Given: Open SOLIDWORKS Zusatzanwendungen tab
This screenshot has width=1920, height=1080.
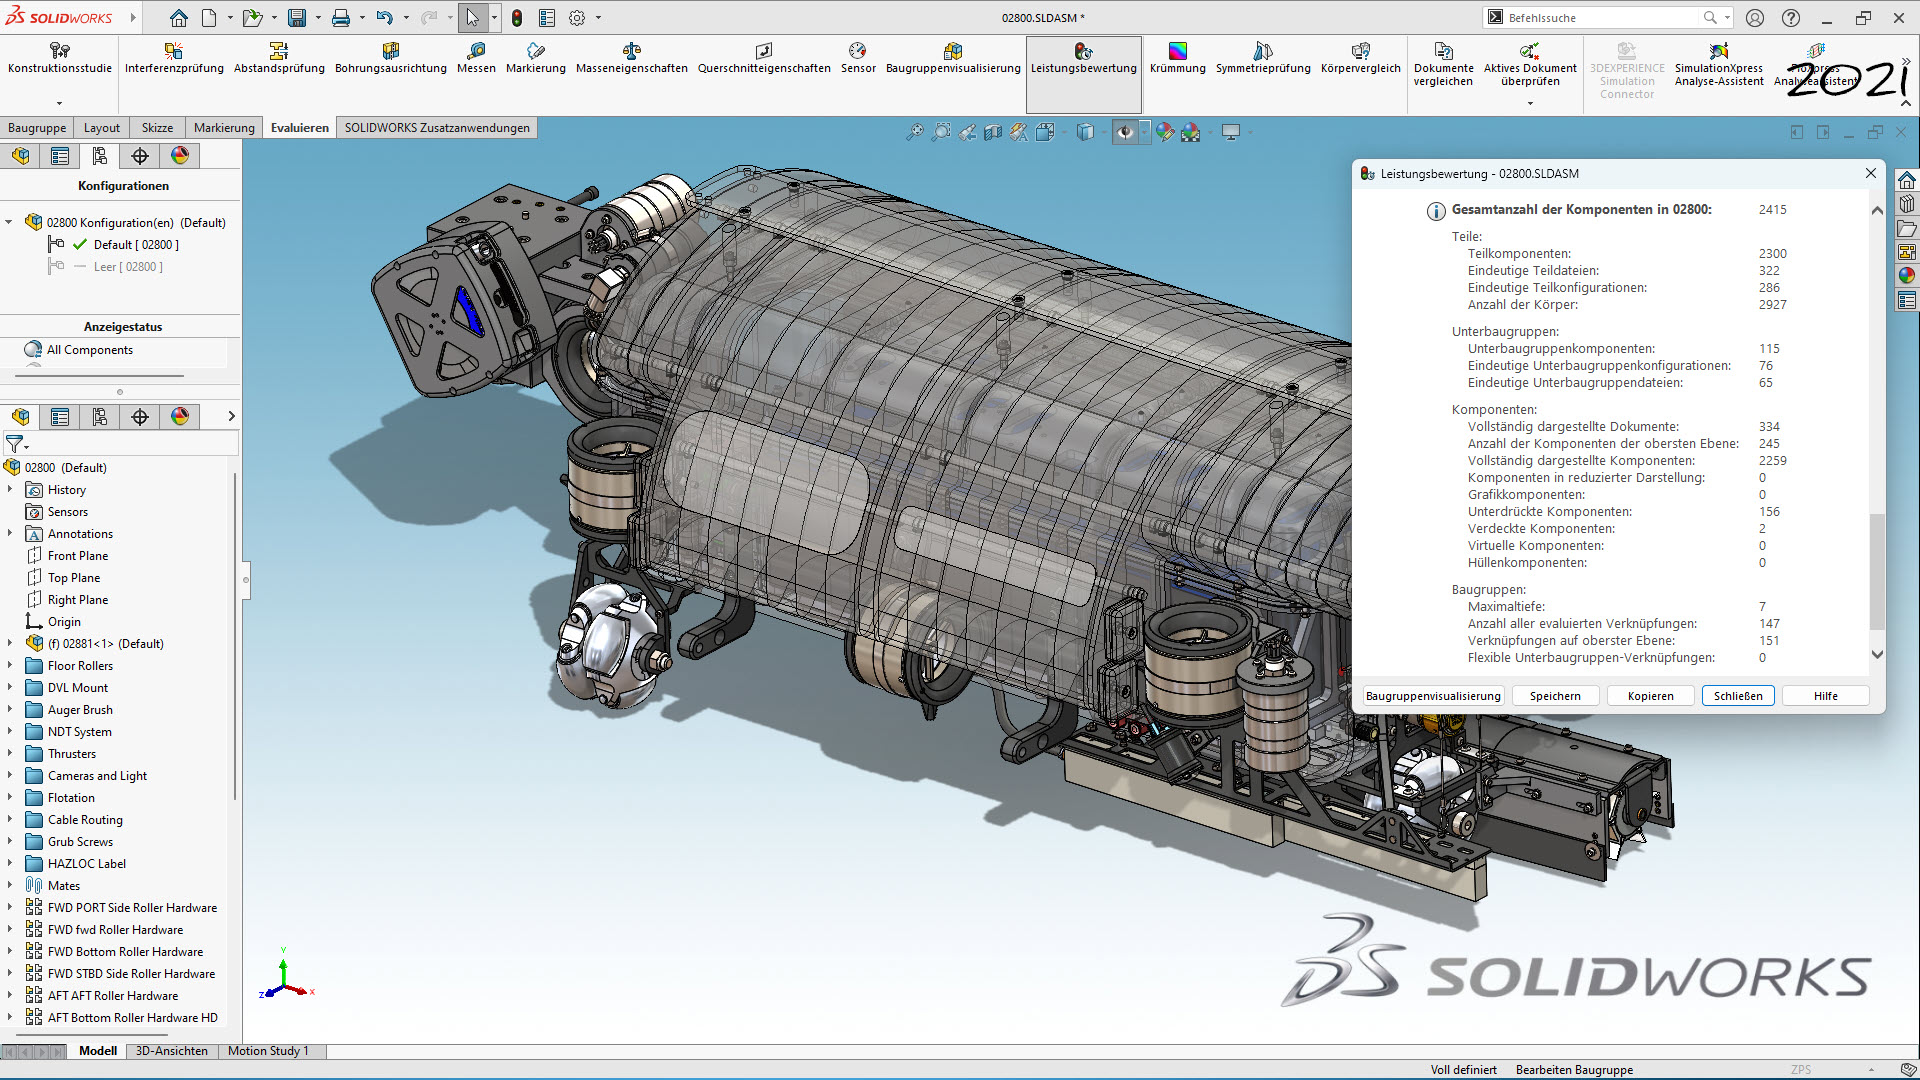Looking at the screenshot, I should click(437, 128).
